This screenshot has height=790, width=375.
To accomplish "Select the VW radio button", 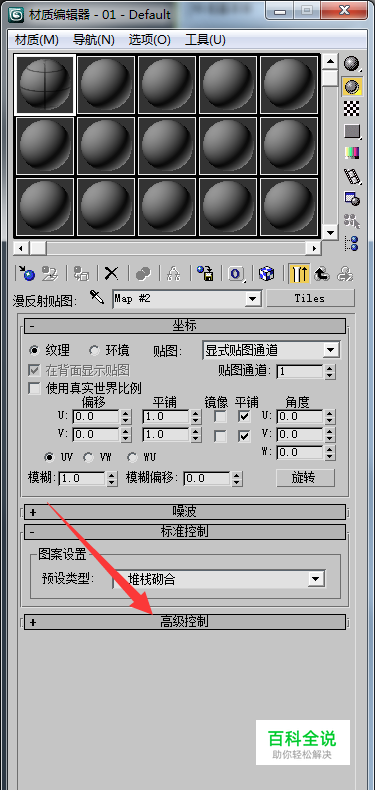I will click(89, 457).
